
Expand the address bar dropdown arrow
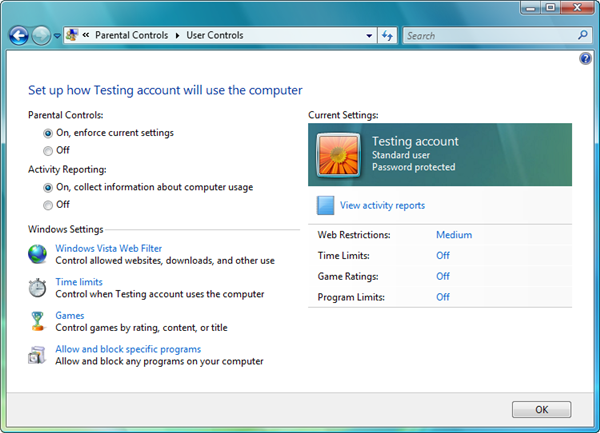[369, 36]
